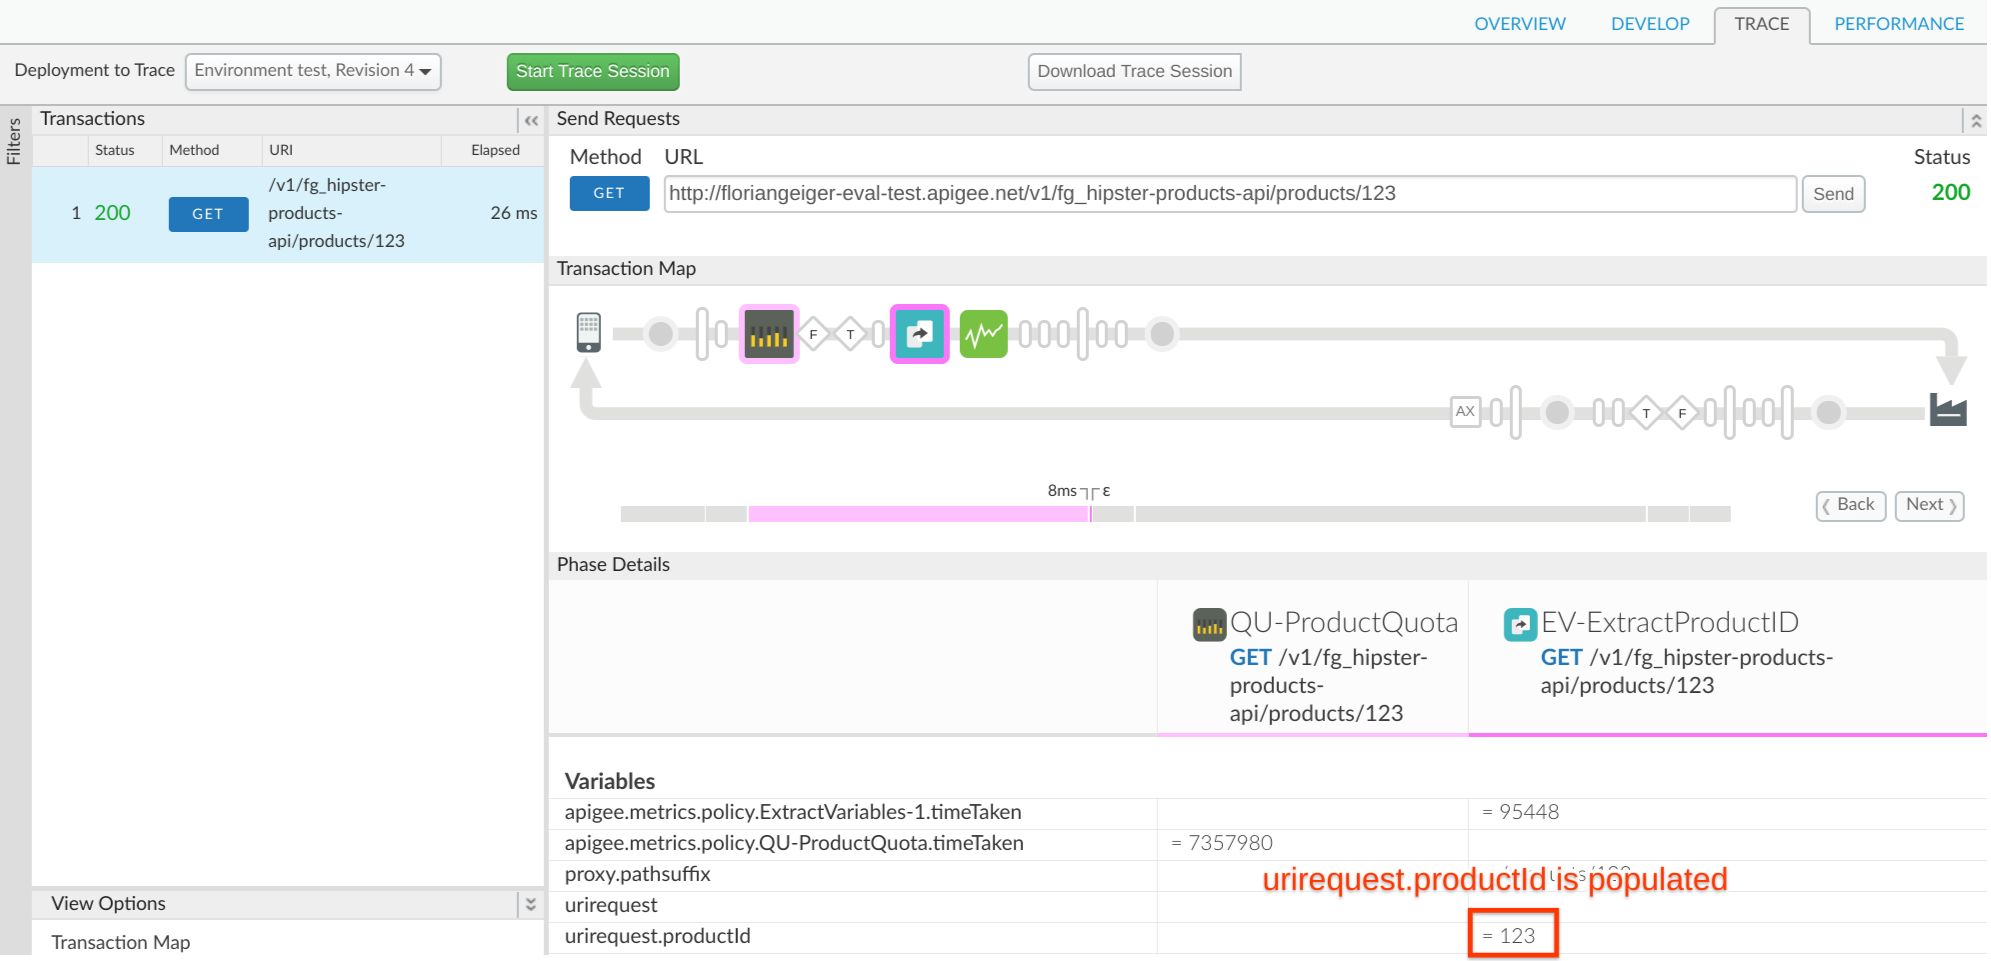Viewport: 1991px width, 961px height.
Task: Click the apigee.metrics.policy.QU-ProductQuota.timeTaken variable
Action: [x=794, y=843]
